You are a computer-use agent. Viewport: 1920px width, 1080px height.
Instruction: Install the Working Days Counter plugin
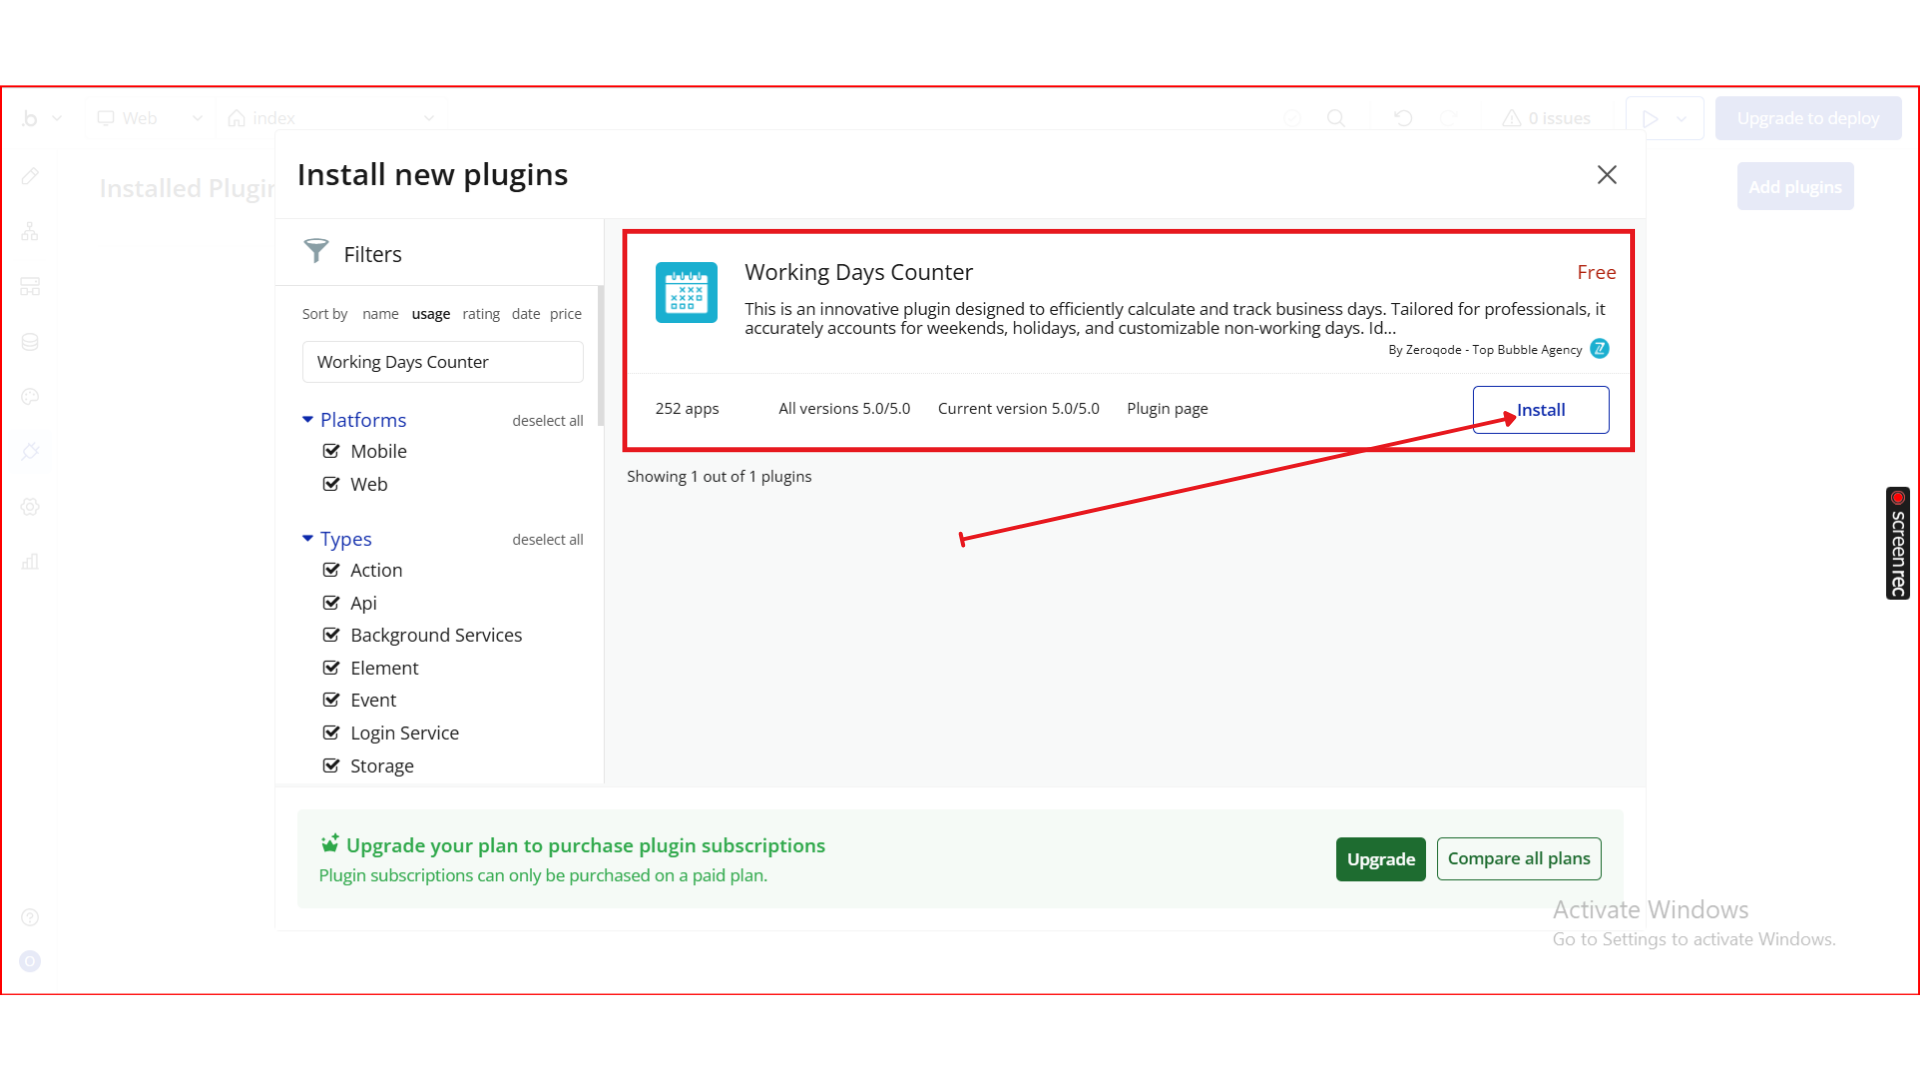click(x=1540, y=410)
